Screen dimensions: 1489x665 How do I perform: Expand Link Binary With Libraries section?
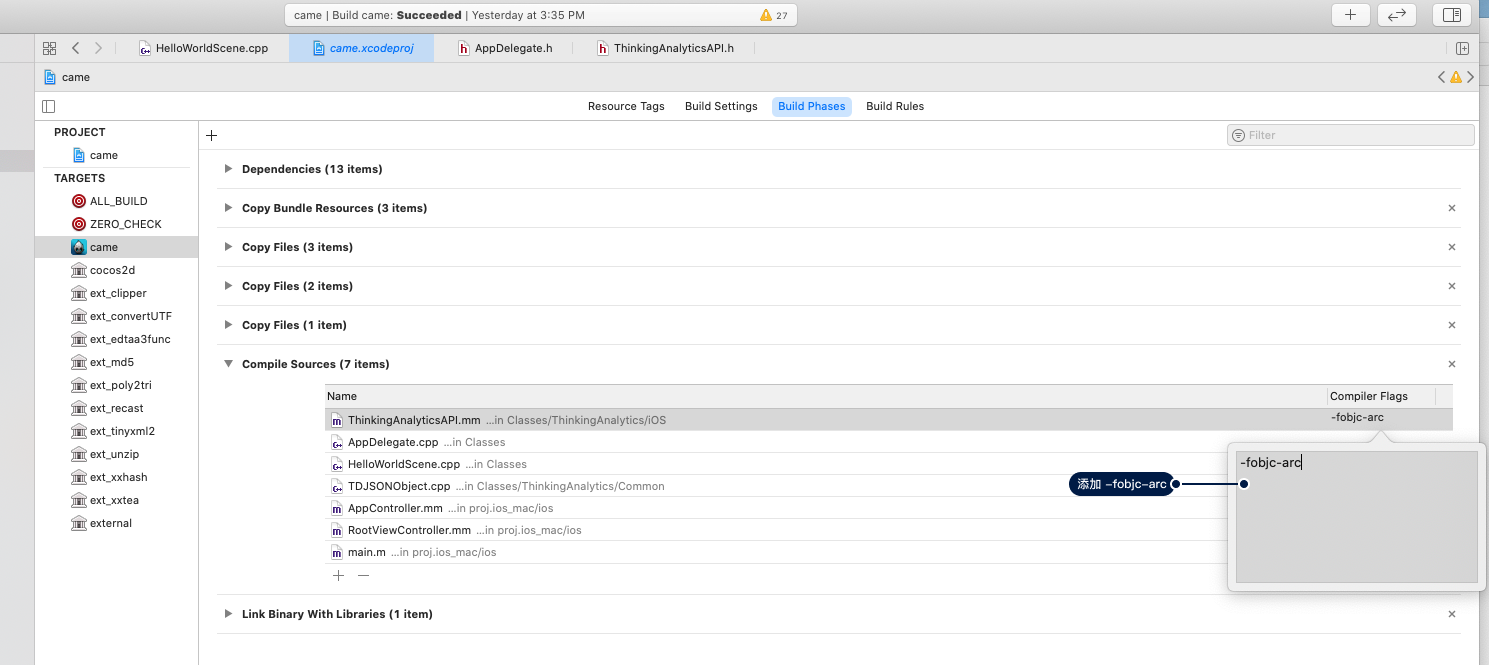[229, 614]
